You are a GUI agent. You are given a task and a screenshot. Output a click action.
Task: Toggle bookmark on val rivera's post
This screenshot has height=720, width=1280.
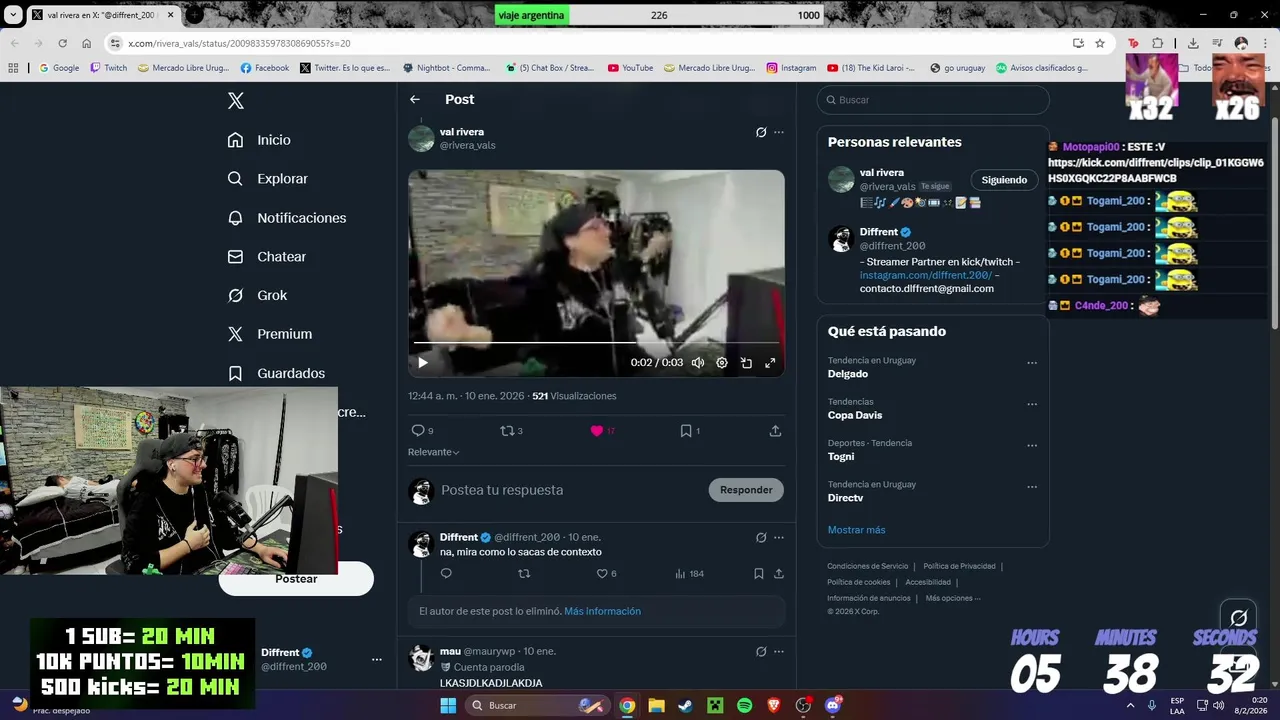click(689, 431)
